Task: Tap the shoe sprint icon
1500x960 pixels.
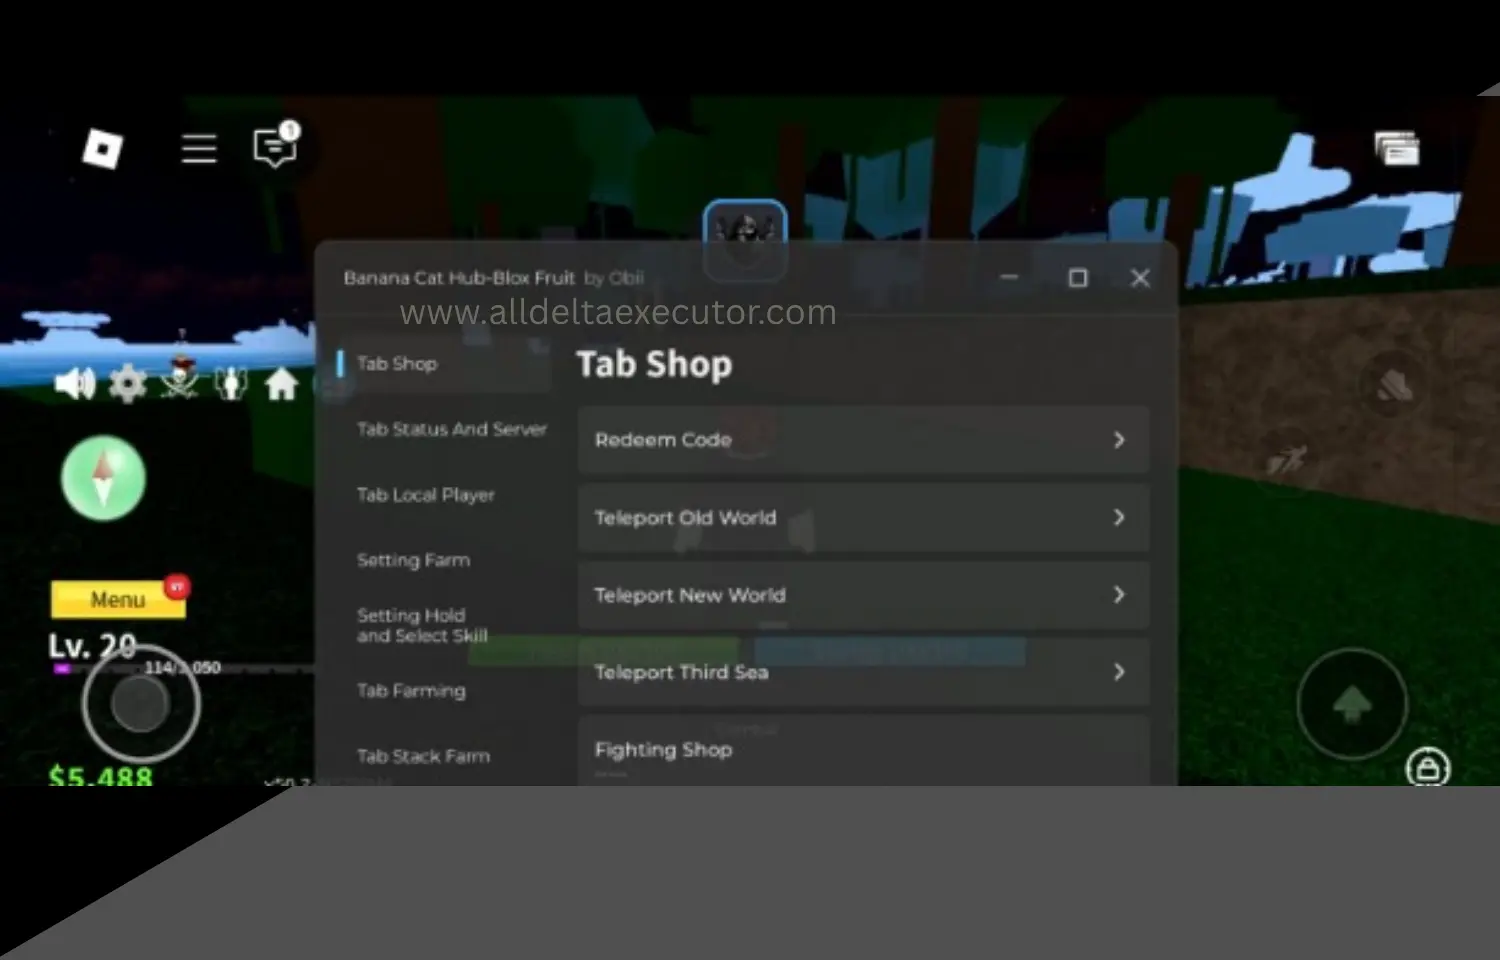Action: tap(1394, 385)
